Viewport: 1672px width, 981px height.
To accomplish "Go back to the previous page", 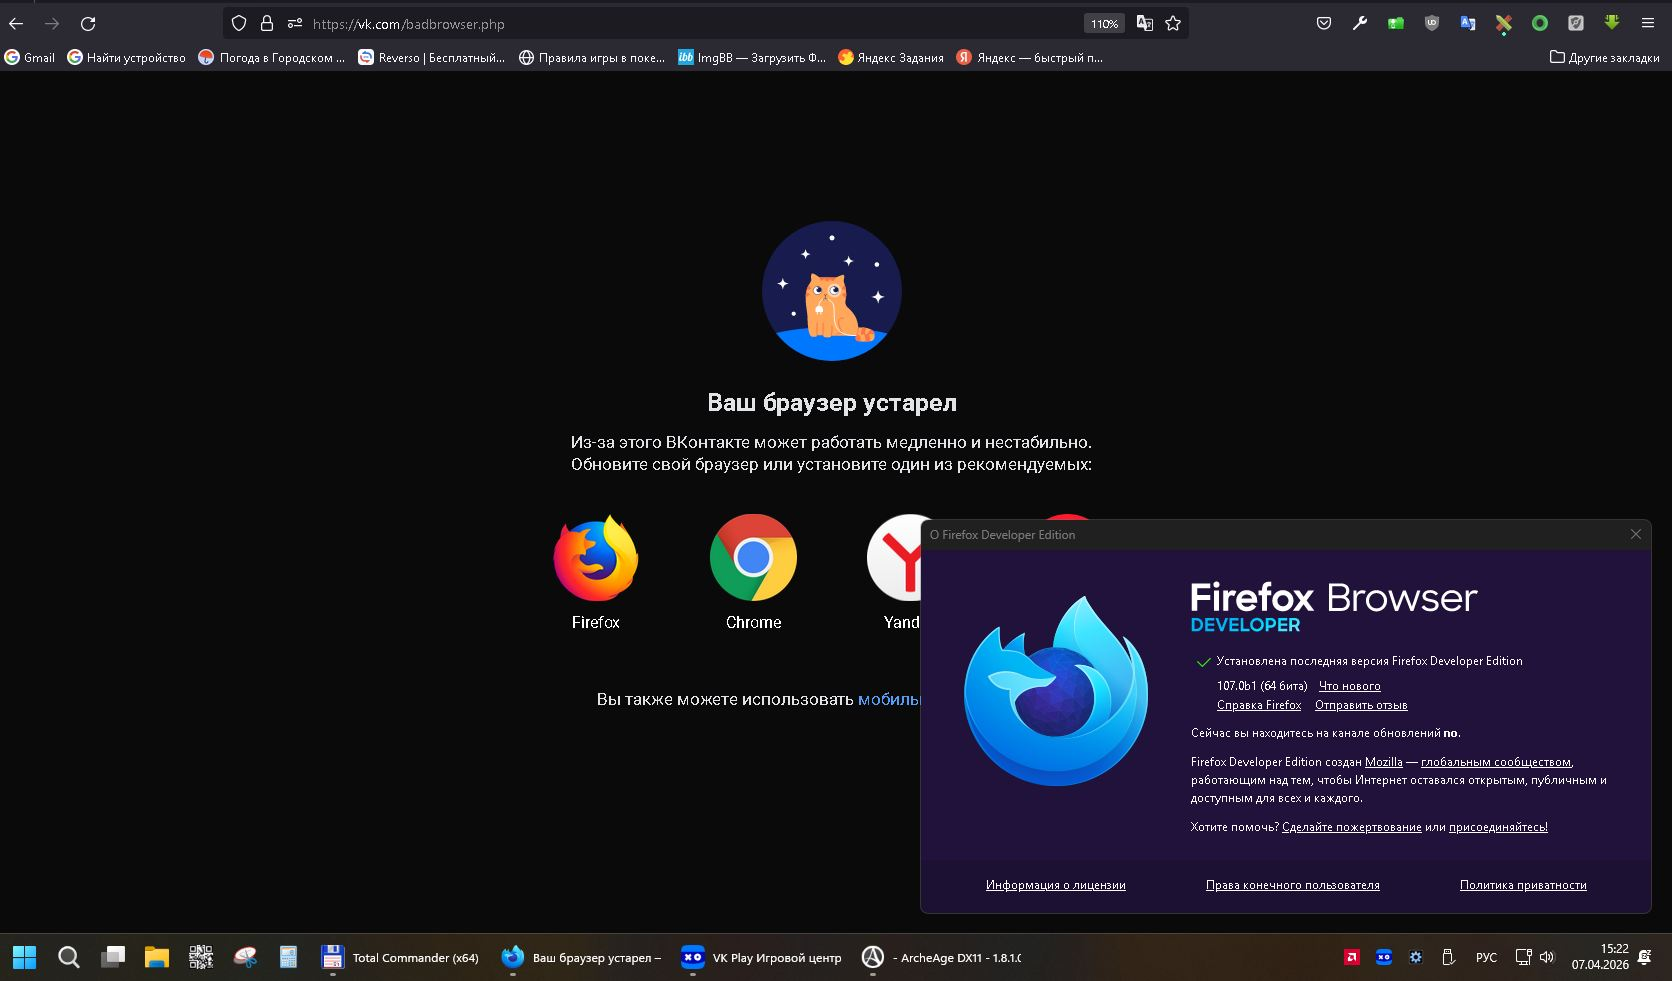I will 16,23.
